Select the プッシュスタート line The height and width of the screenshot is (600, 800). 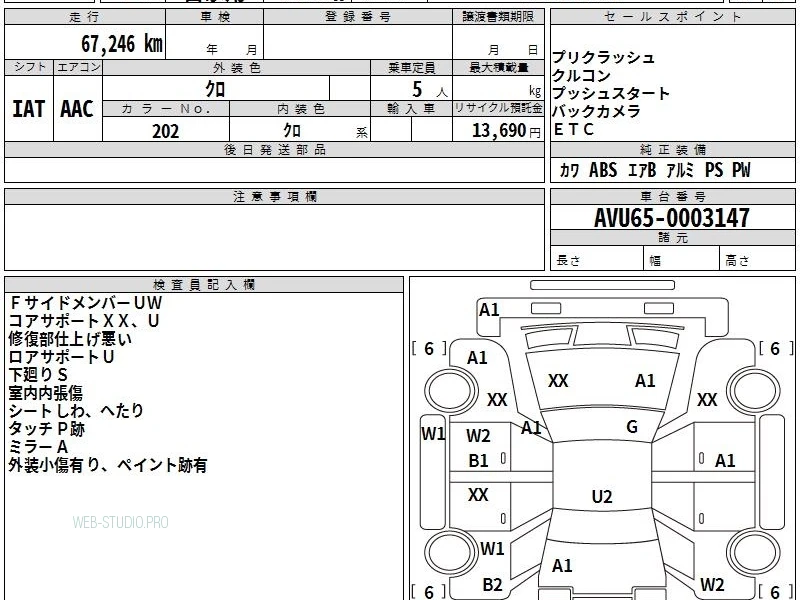pos(611,93)
